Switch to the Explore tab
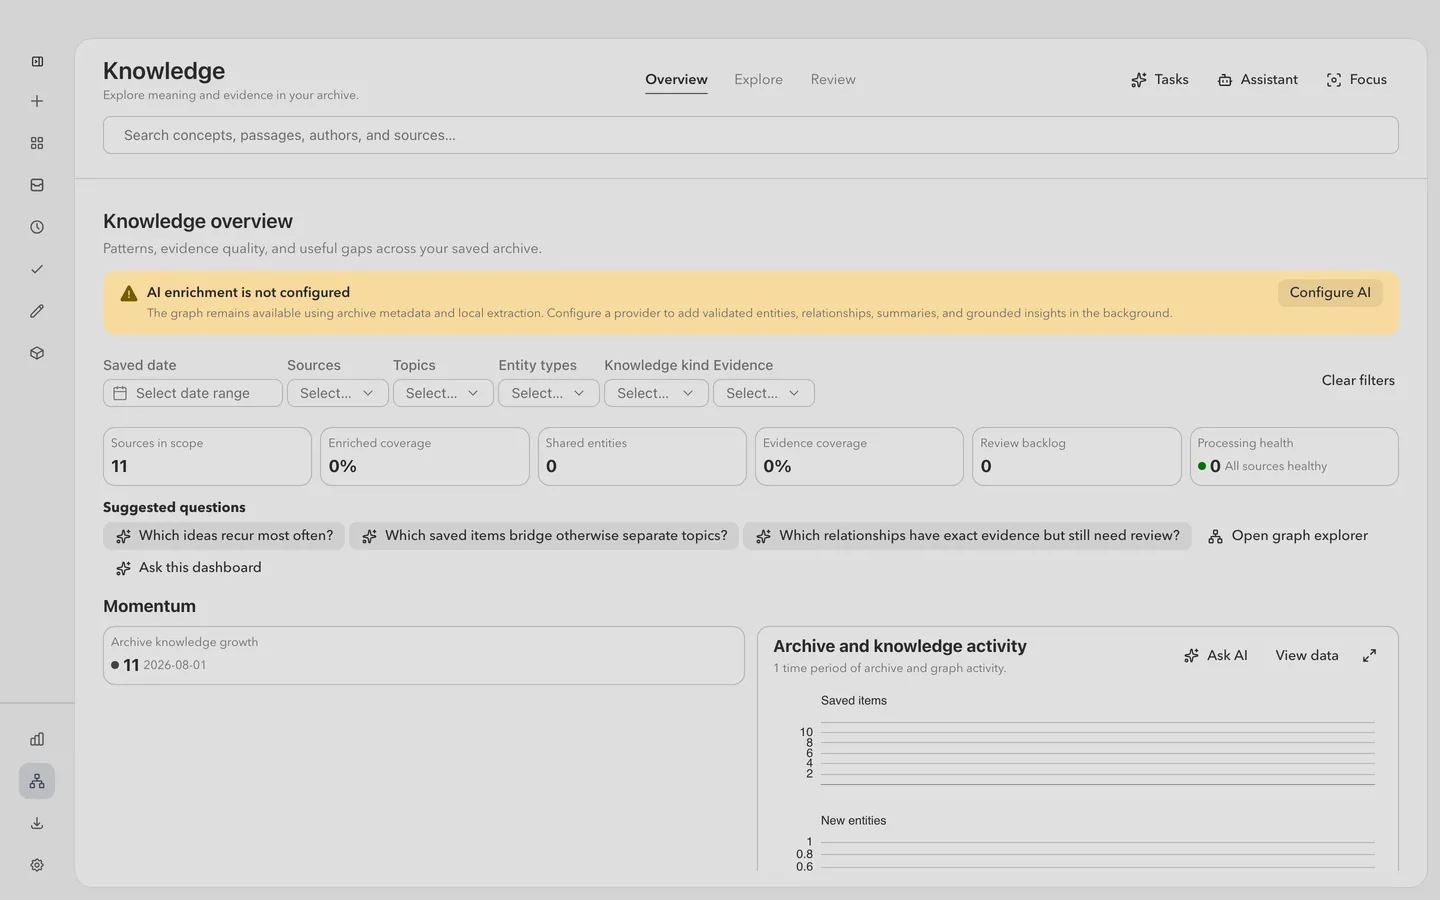Viewport: 1440px width, 900px height. click(758, 80)
